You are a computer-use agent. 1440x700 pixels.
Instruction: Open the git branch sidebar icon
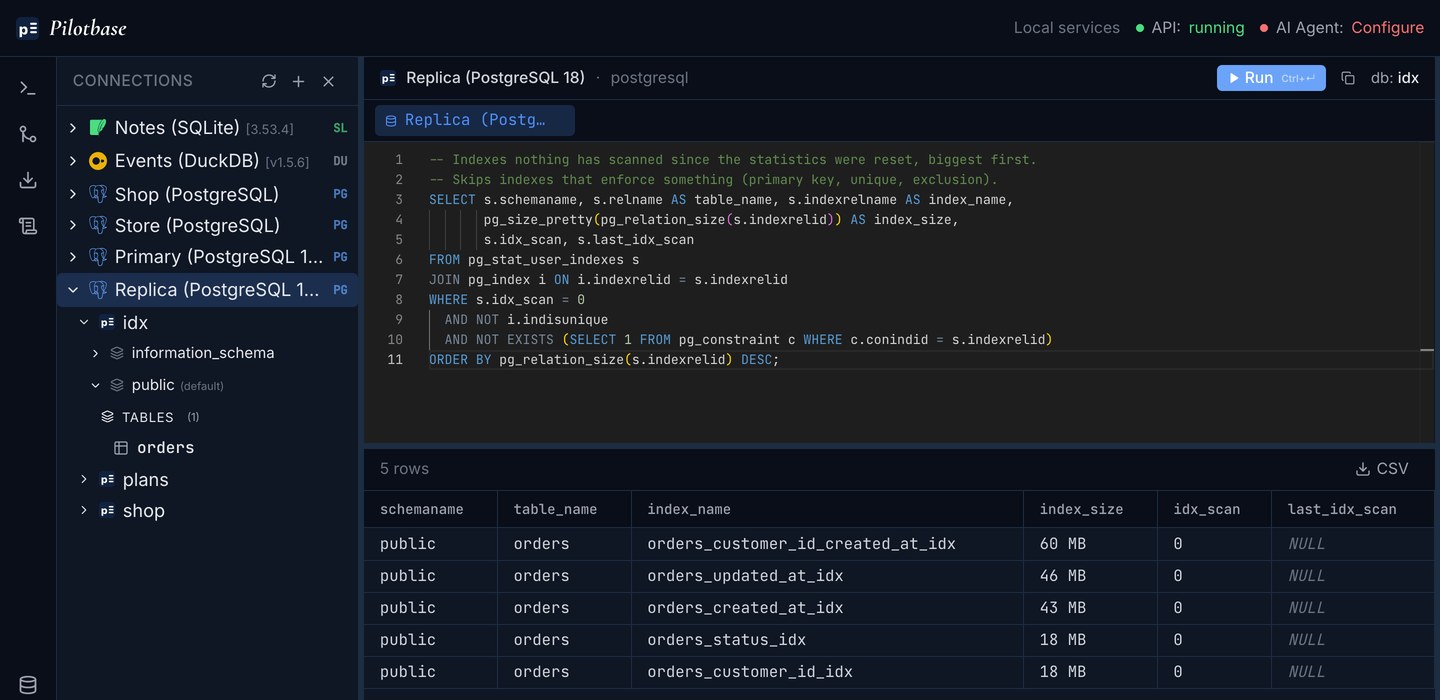(x=28, y=134)
